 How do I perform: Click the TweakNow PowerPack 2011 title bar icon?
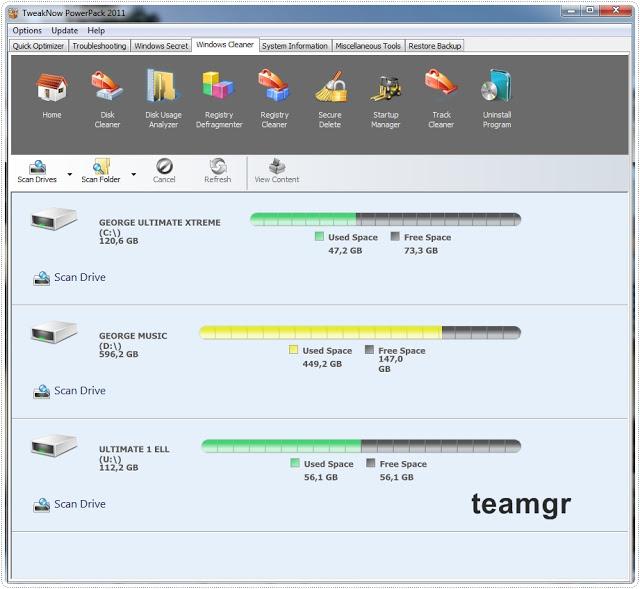pyautogui.click(x=13, y=13)
